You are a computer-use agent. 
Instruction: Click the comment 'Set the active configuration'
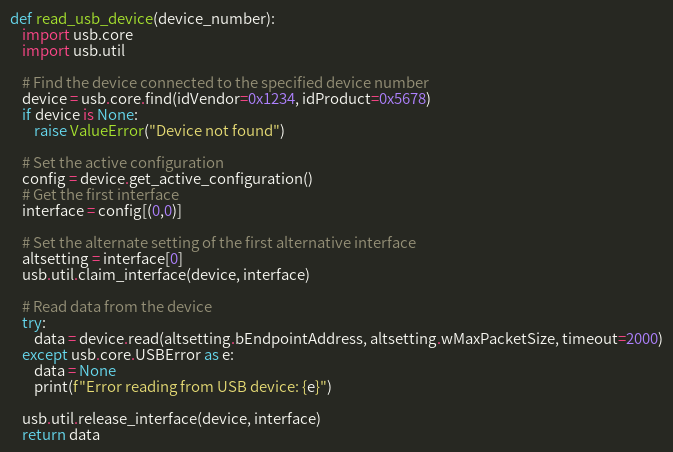[123, 163]
